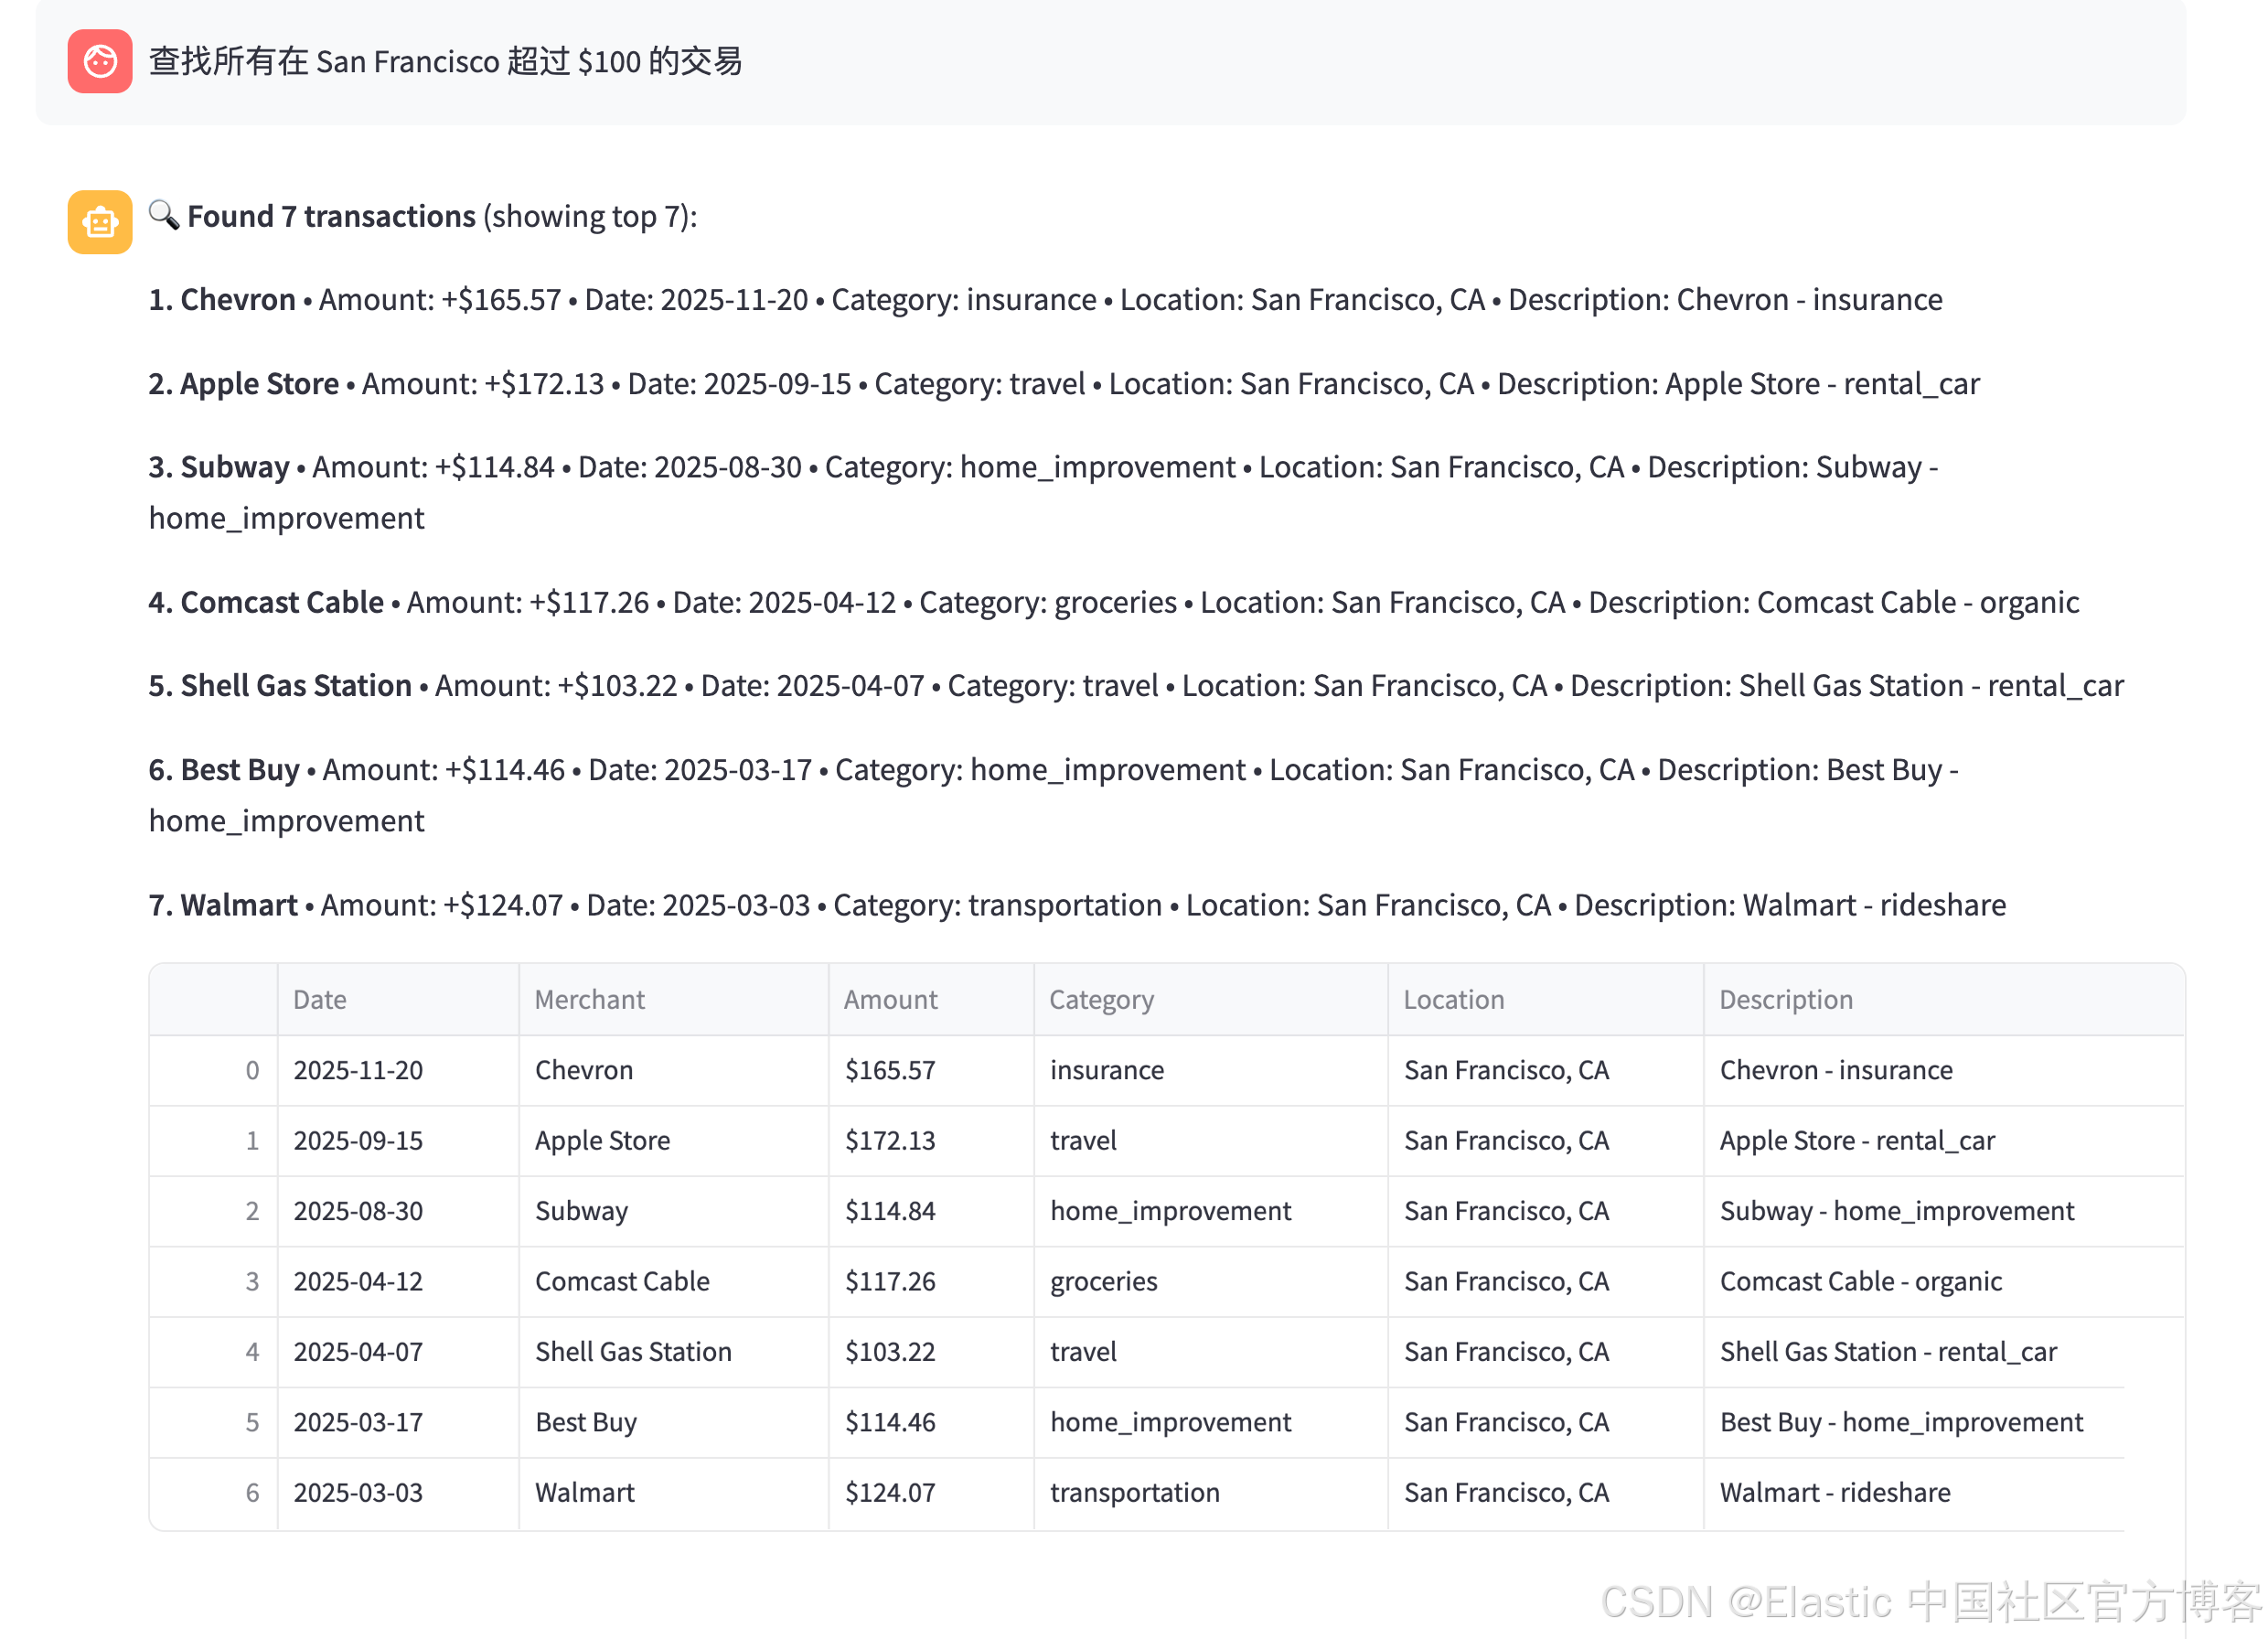Select table date cell 2025-11-20

(398, 1071)
